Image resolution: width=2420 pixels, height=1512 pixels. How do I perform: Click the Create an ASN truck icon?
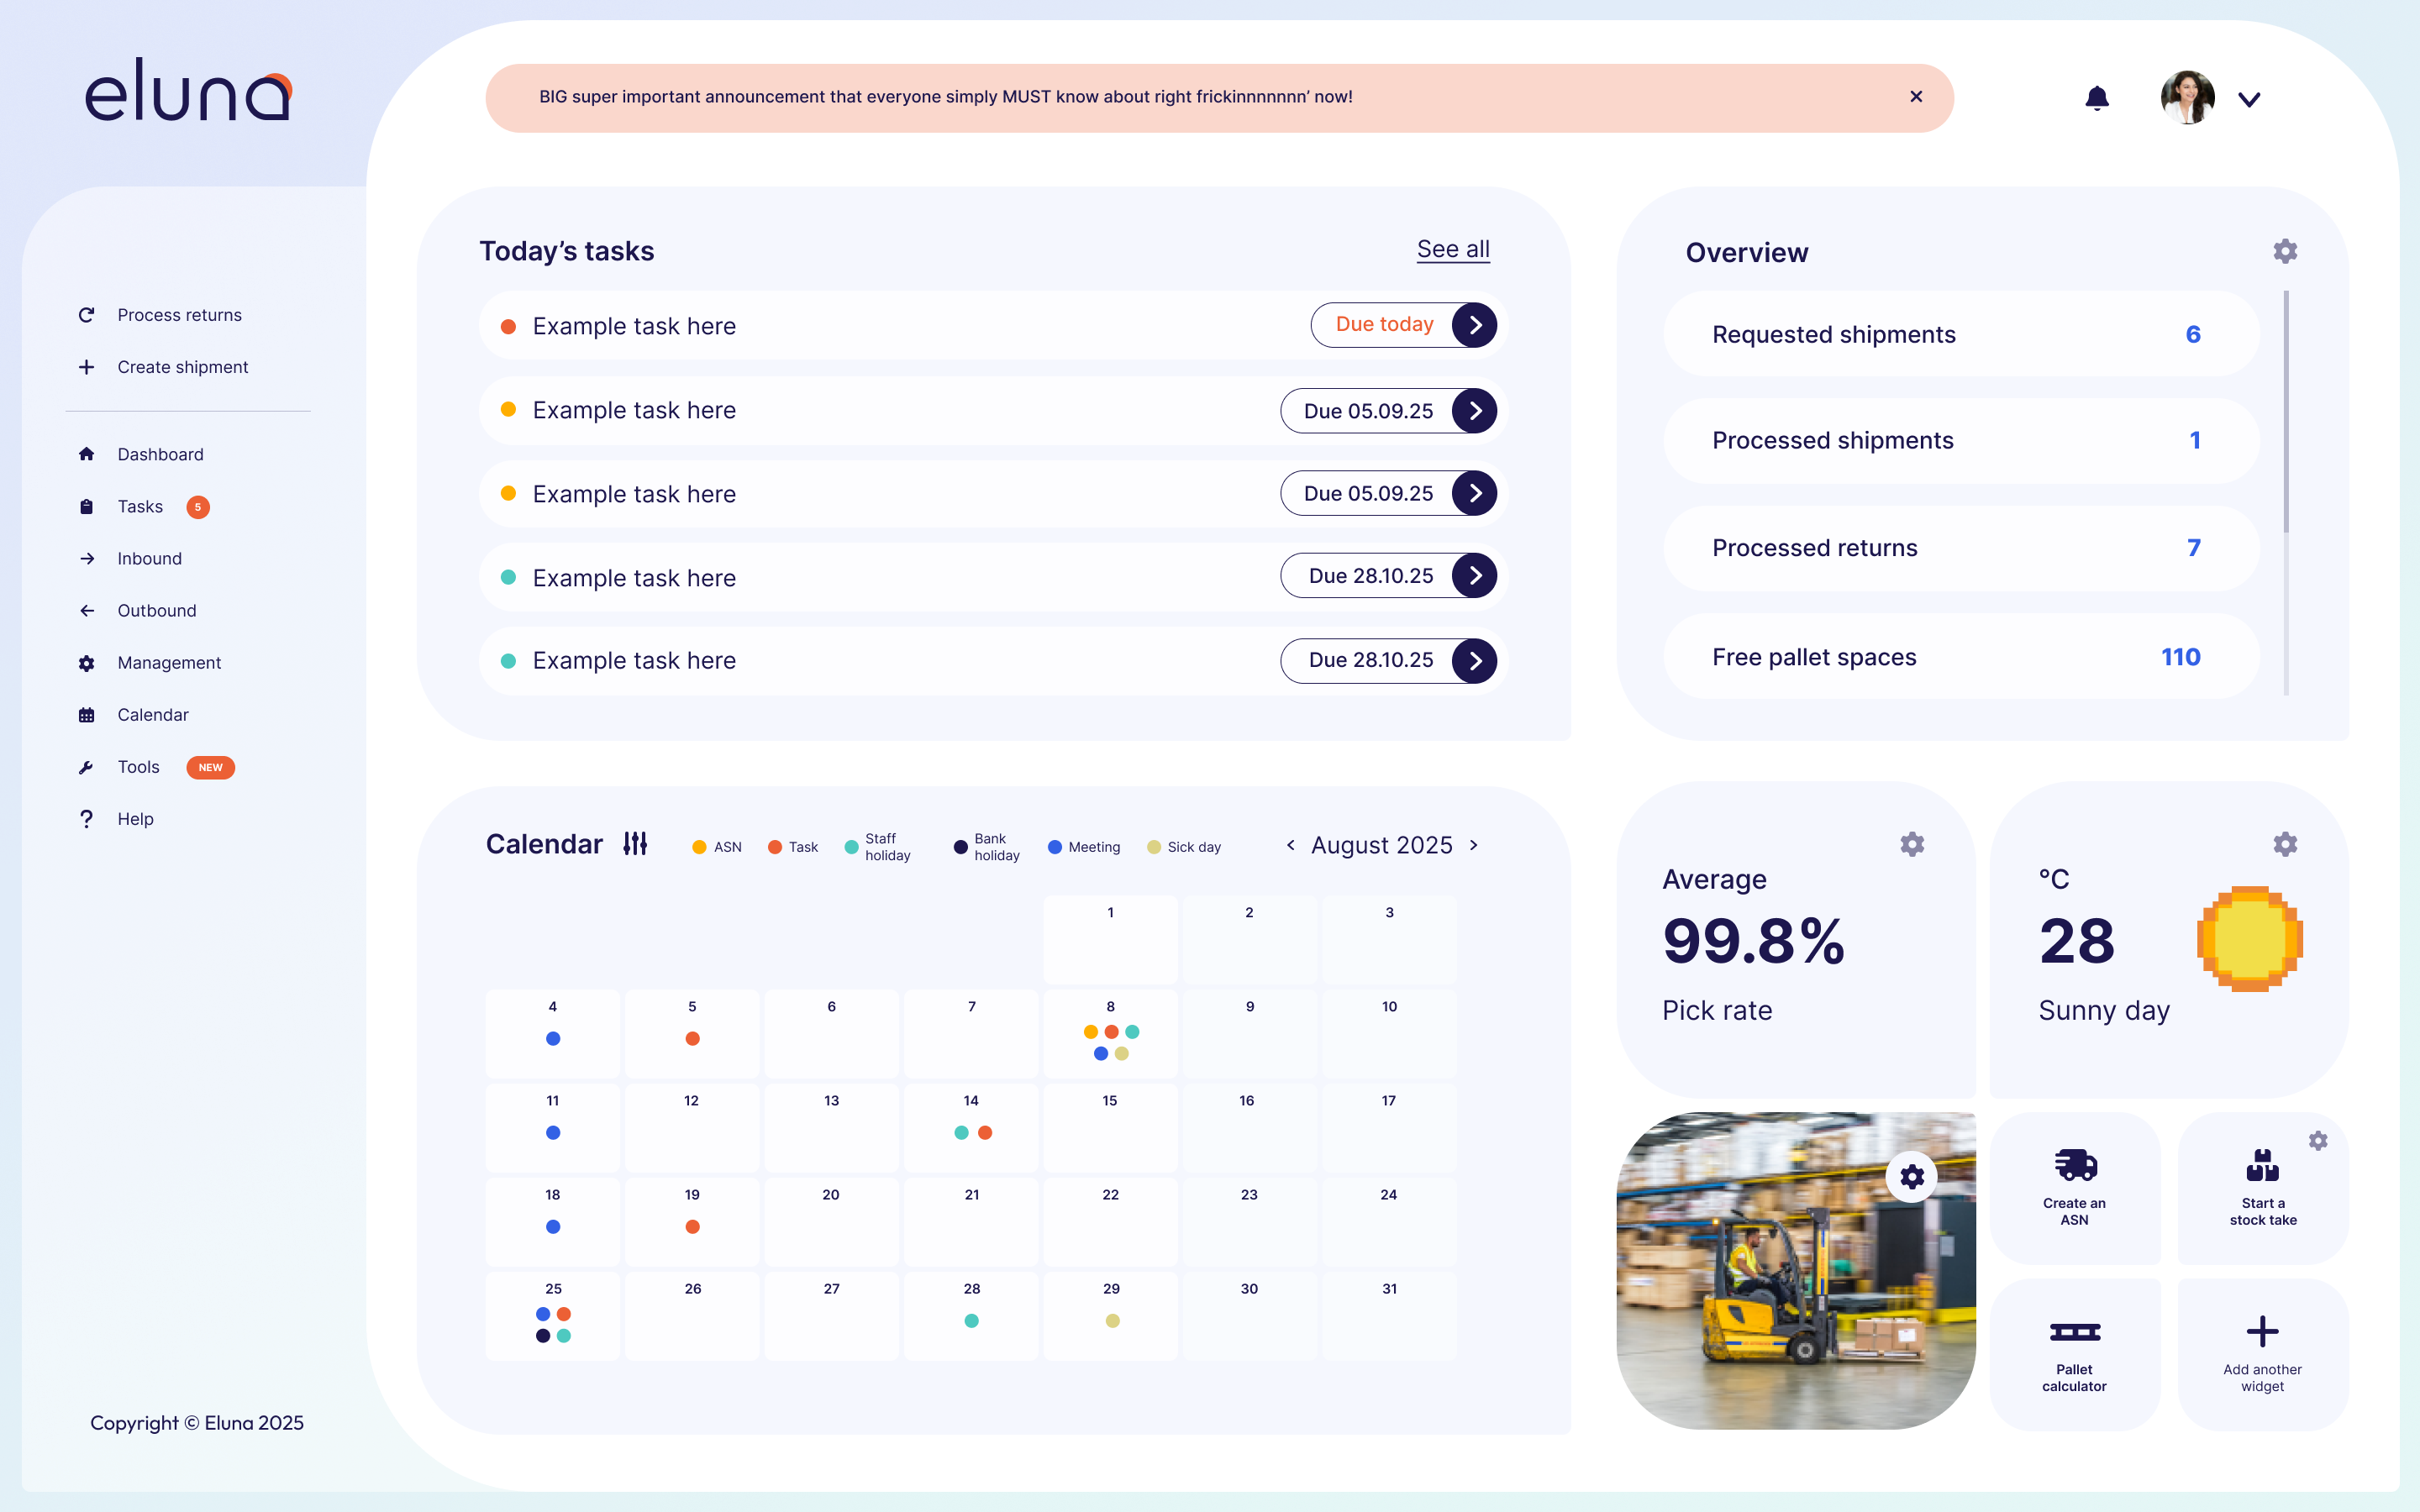[2075, 1165]
